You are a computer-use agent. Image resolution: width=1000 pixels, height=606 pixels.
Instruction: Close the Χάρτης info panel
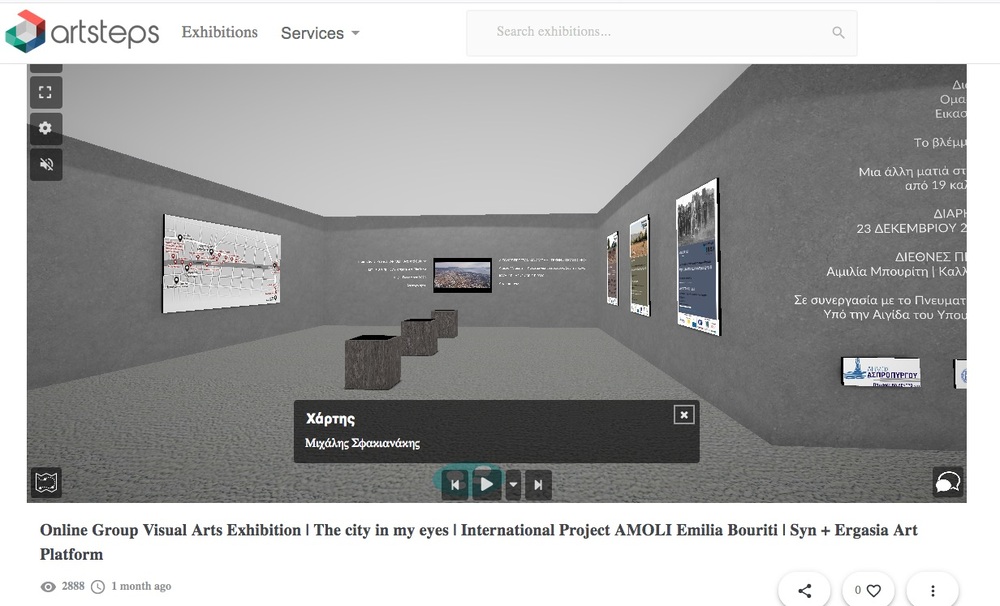coord(683,415)
